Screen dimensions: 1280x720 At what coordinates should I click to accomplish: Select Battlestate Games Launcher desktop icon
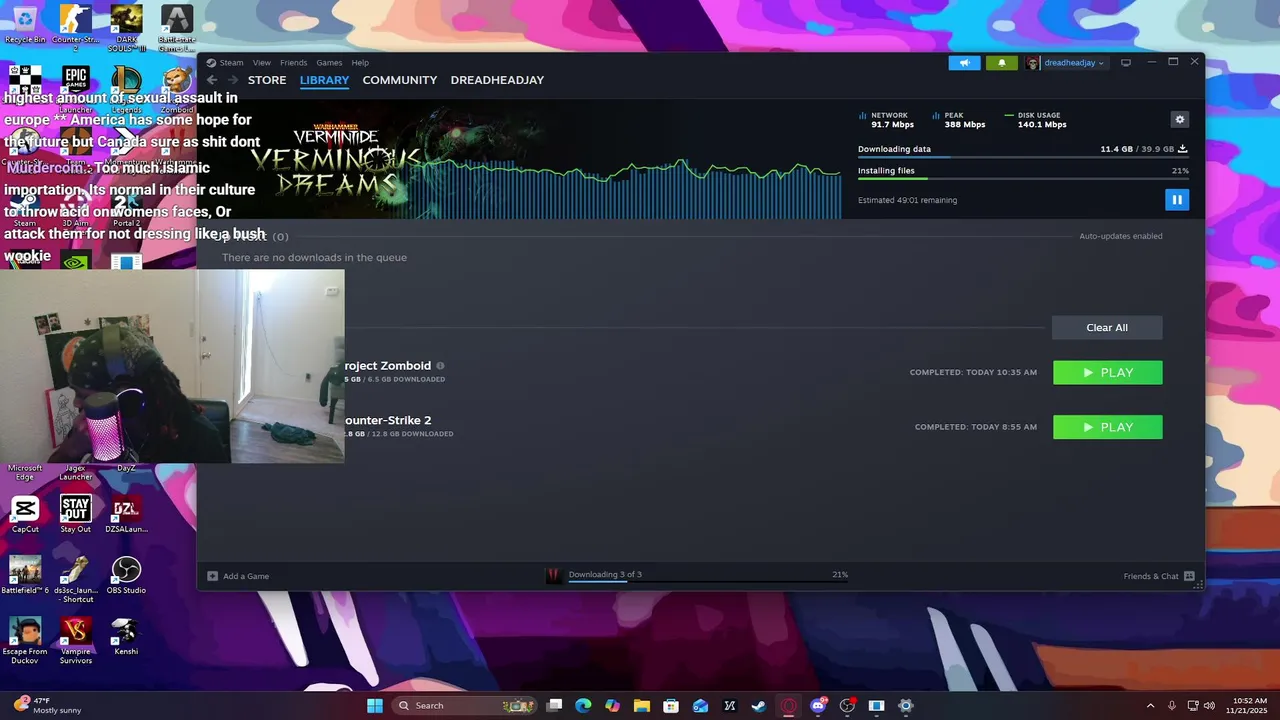click(x=177, y=27)
